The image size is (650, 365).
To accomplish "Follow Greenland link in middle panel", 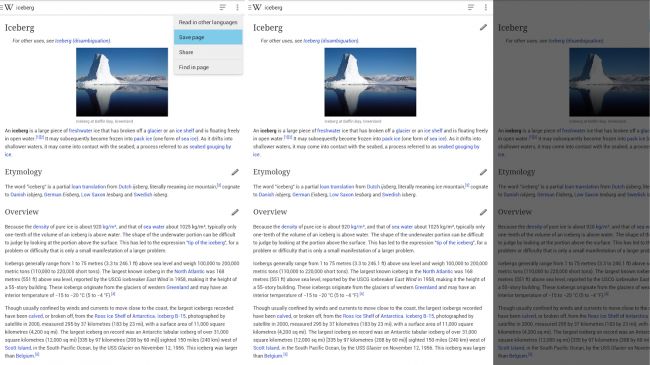I will (426, 287).
